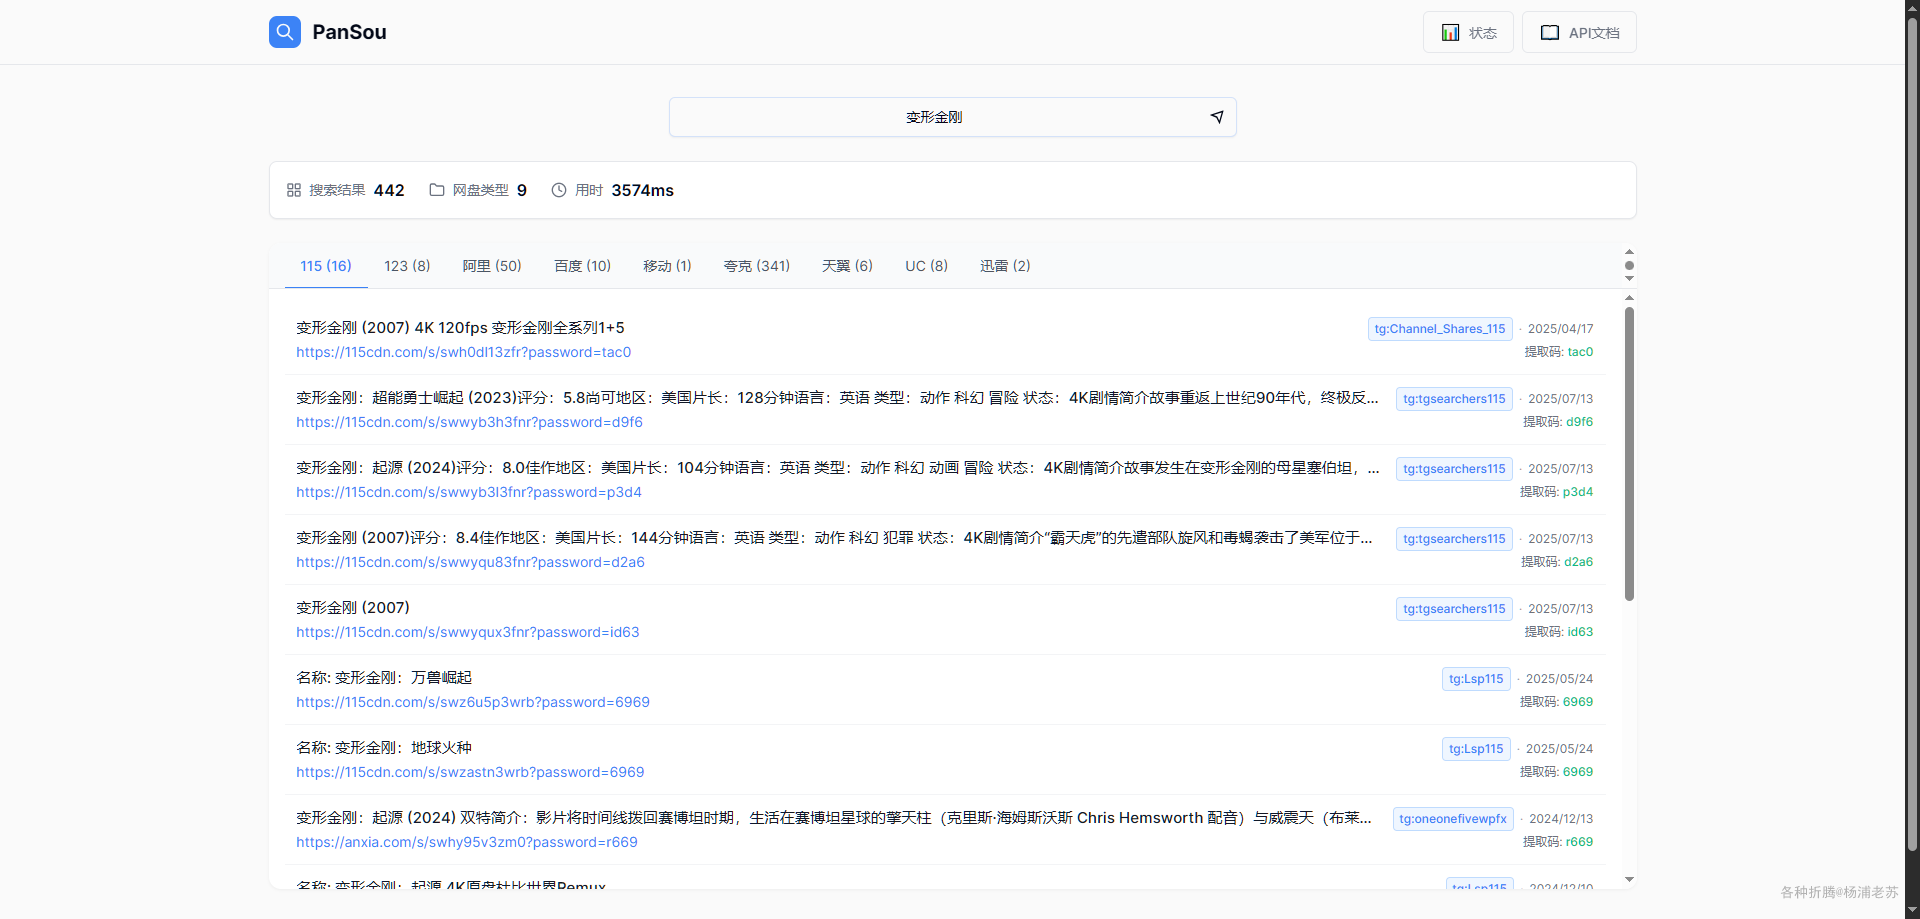This screenshot has height=919, width=1920.
Task: Open the API文档 button
Action: coord(1579,32)
